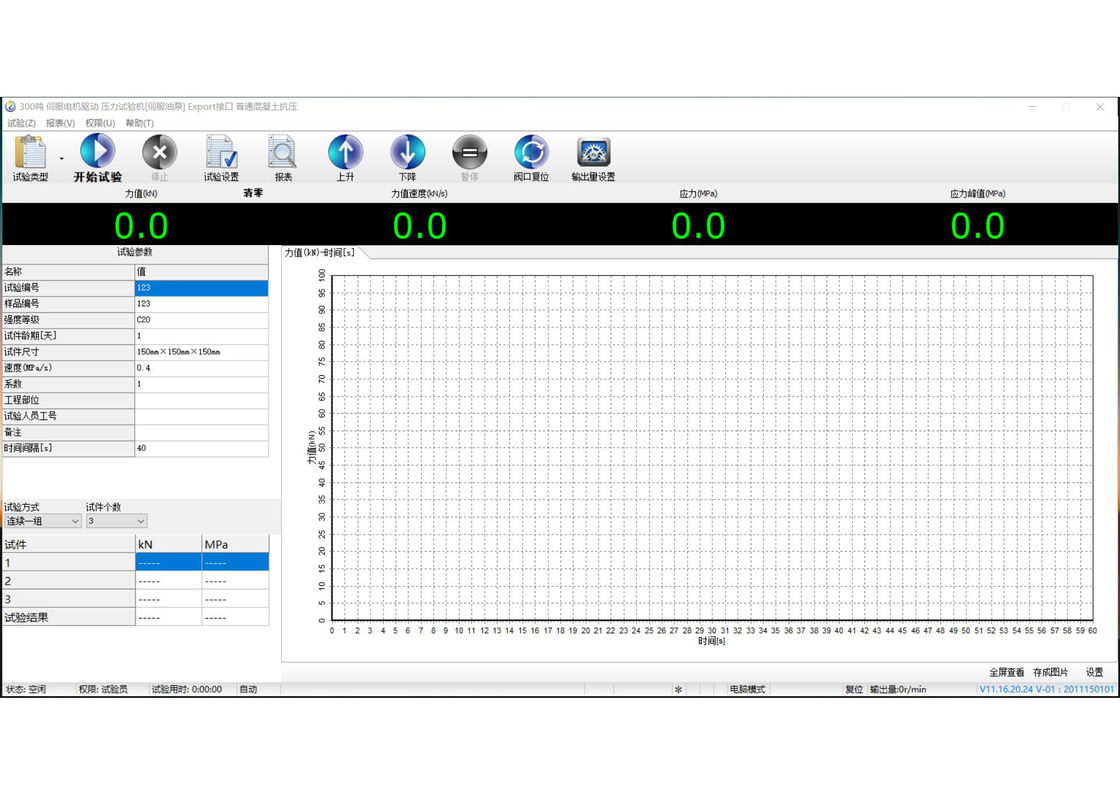This screenshot has width=1120, height=800.
Task: Open 试验设置 (test settings) from the toolbar
Action: 221,153
